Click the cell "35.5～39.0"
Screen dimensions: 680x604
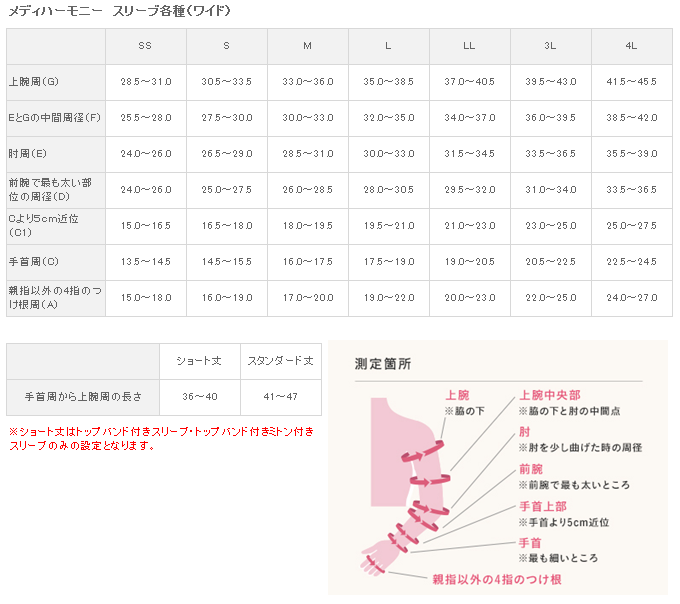(x=632, y=153)
